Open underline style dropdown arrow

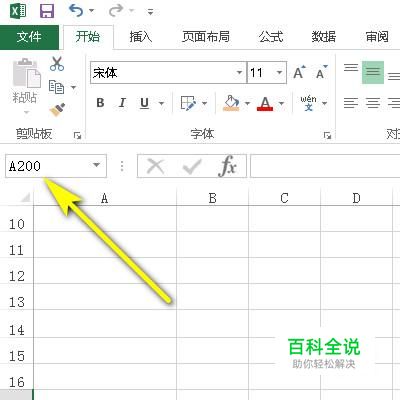point(161,103)
